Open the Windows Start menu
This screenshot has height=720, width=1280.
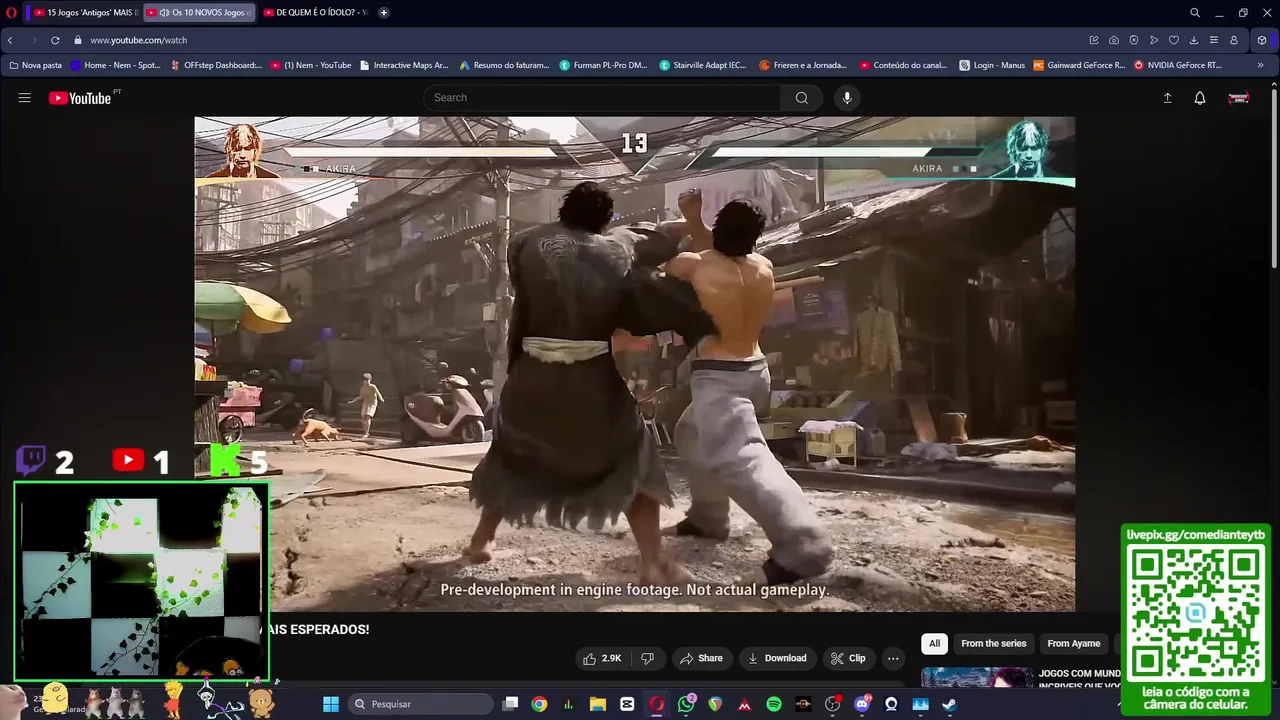331,704
